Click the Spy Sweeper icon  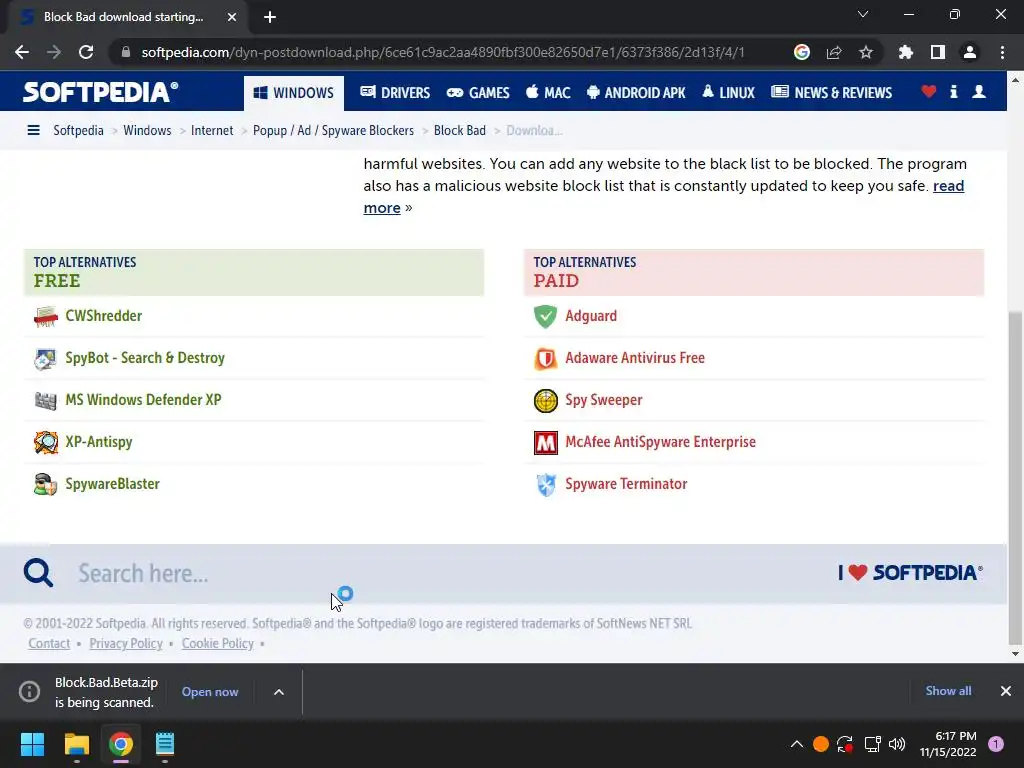pos(545,400)
